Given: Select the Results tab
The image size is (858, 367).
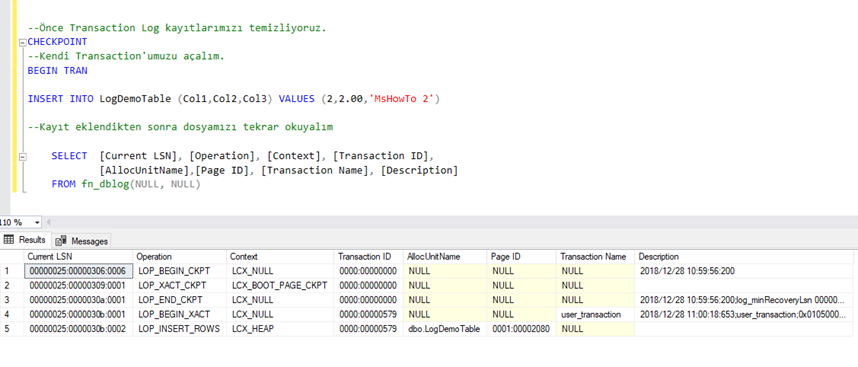Looking at the screenshot, I should 26,240.
